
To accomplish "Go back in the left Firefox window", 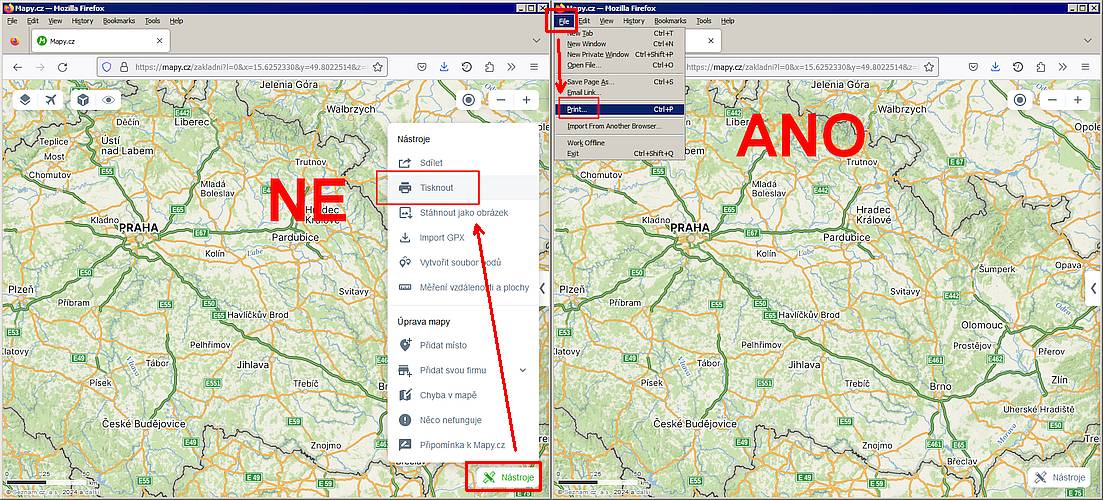I will tap(18, 67).
